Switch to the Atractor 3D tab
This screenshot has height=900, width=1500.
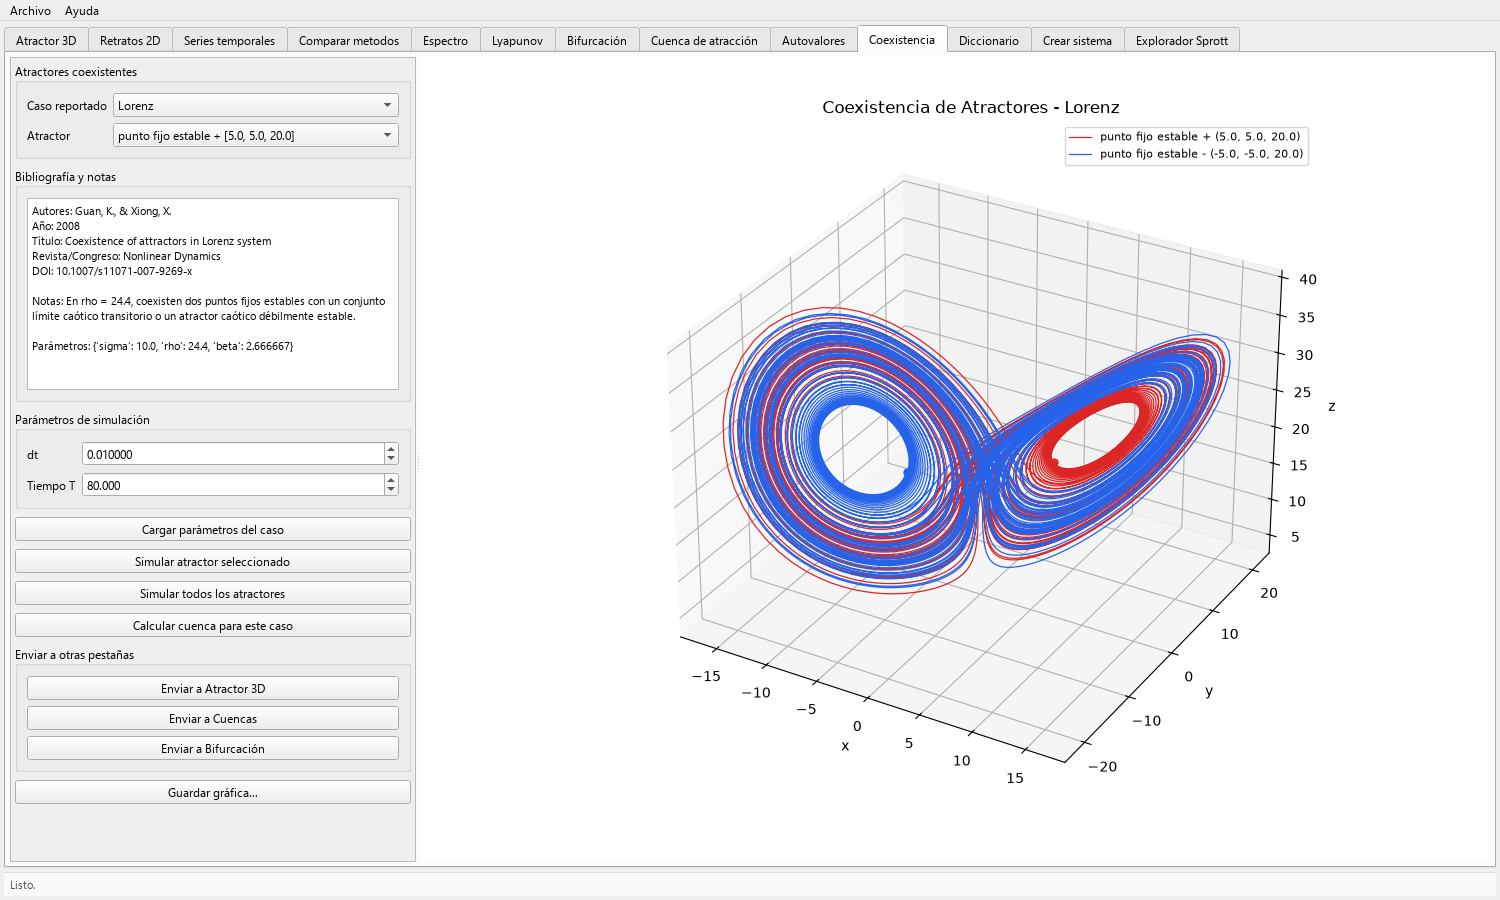coord(46,41)
